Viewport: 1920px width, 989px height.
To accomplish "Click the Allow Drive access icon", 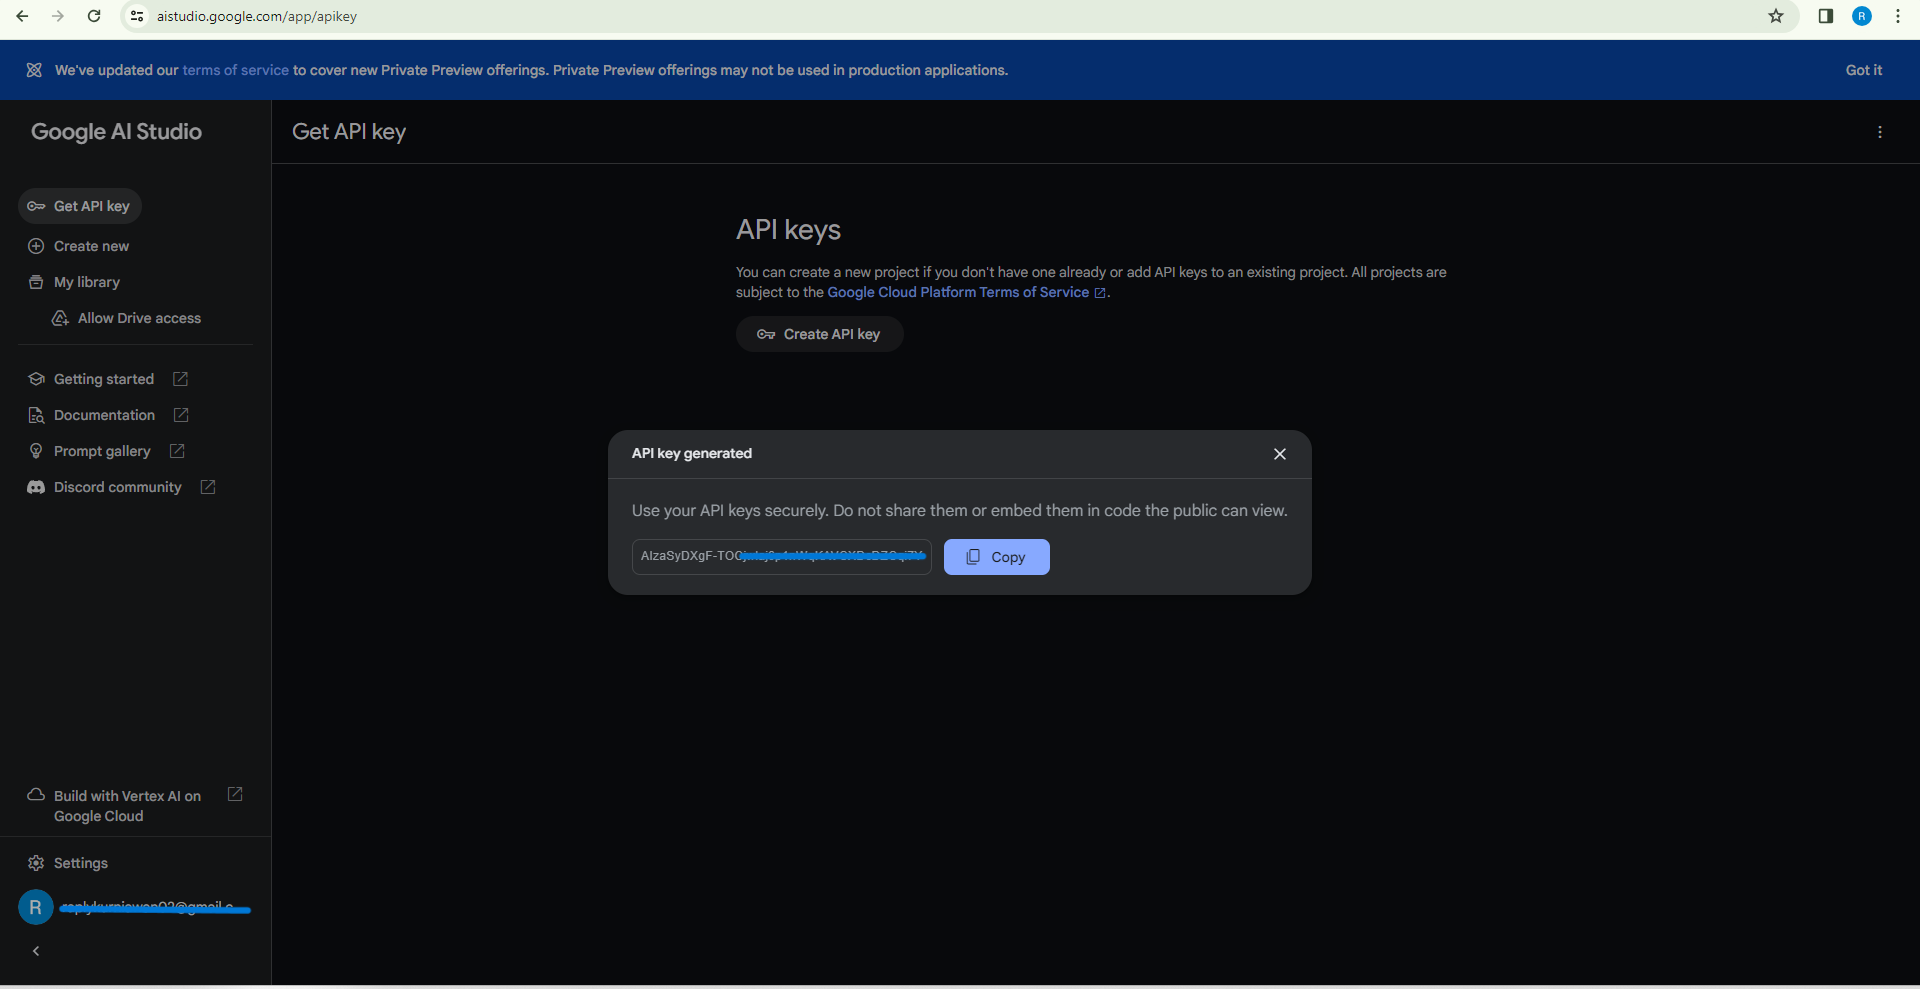I will 60,318.
